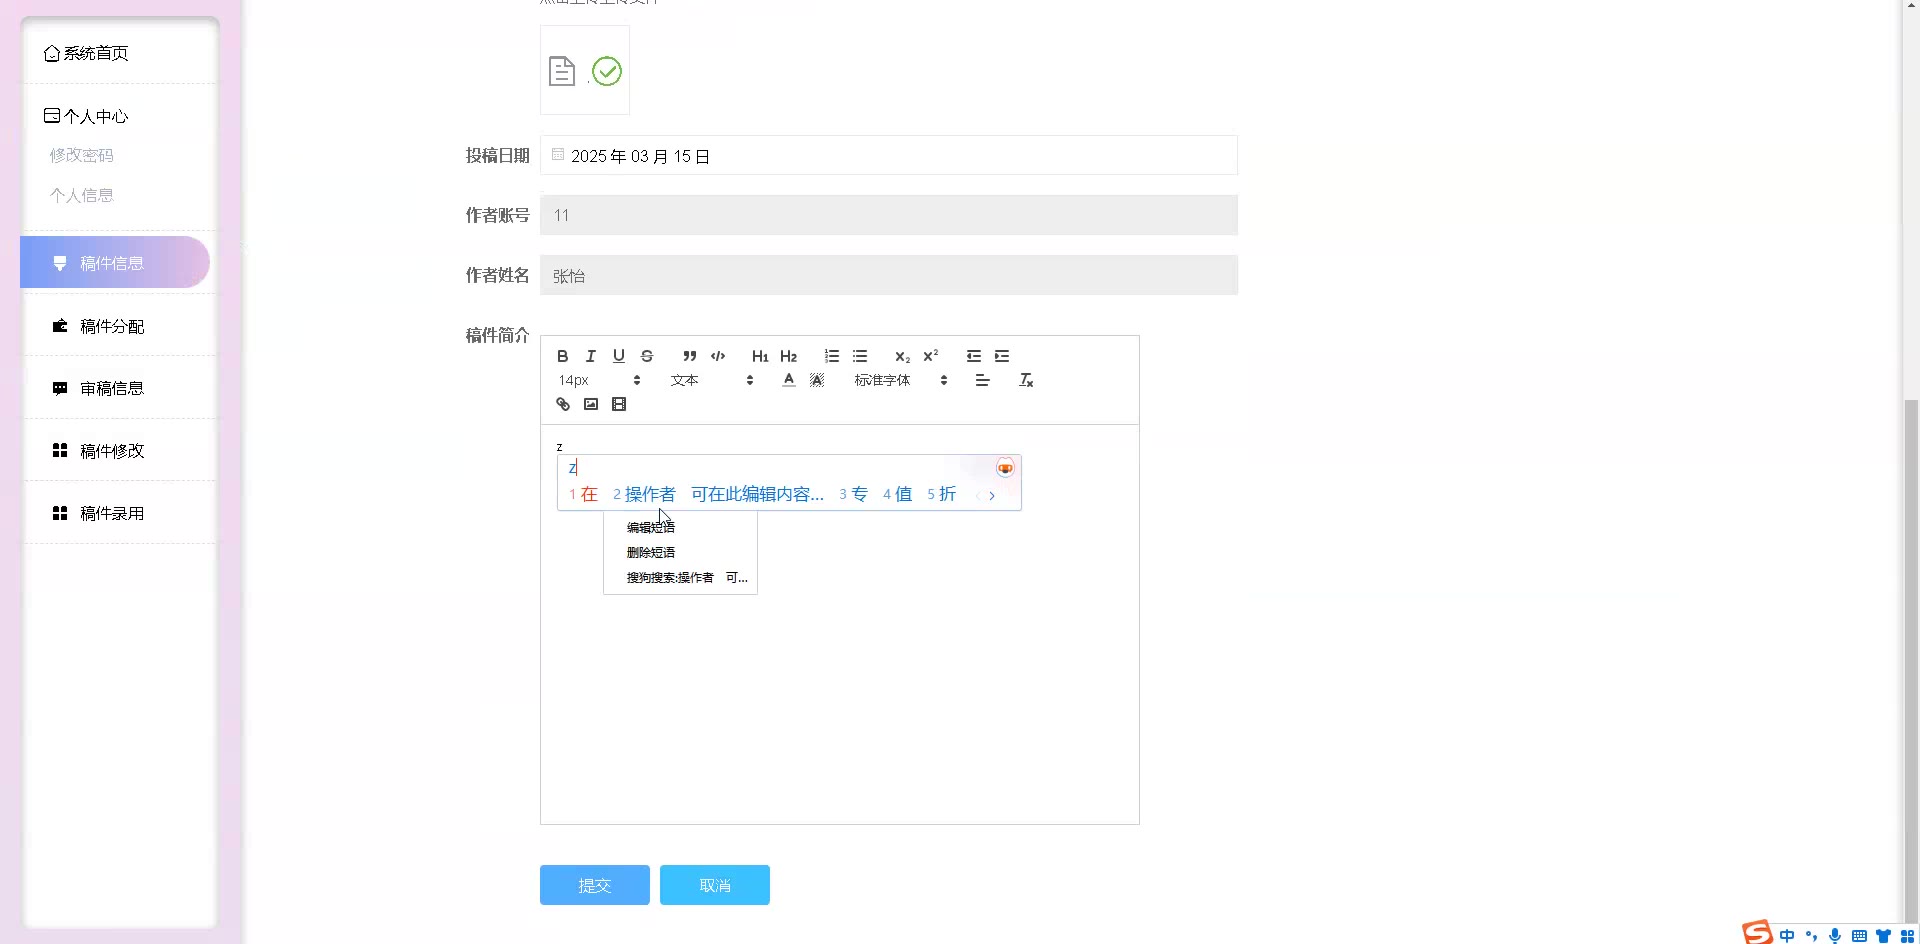Viewport: 1920px width, 944px height.
Task: Toggle underline formatting in the editor
Action: (619, 356)
